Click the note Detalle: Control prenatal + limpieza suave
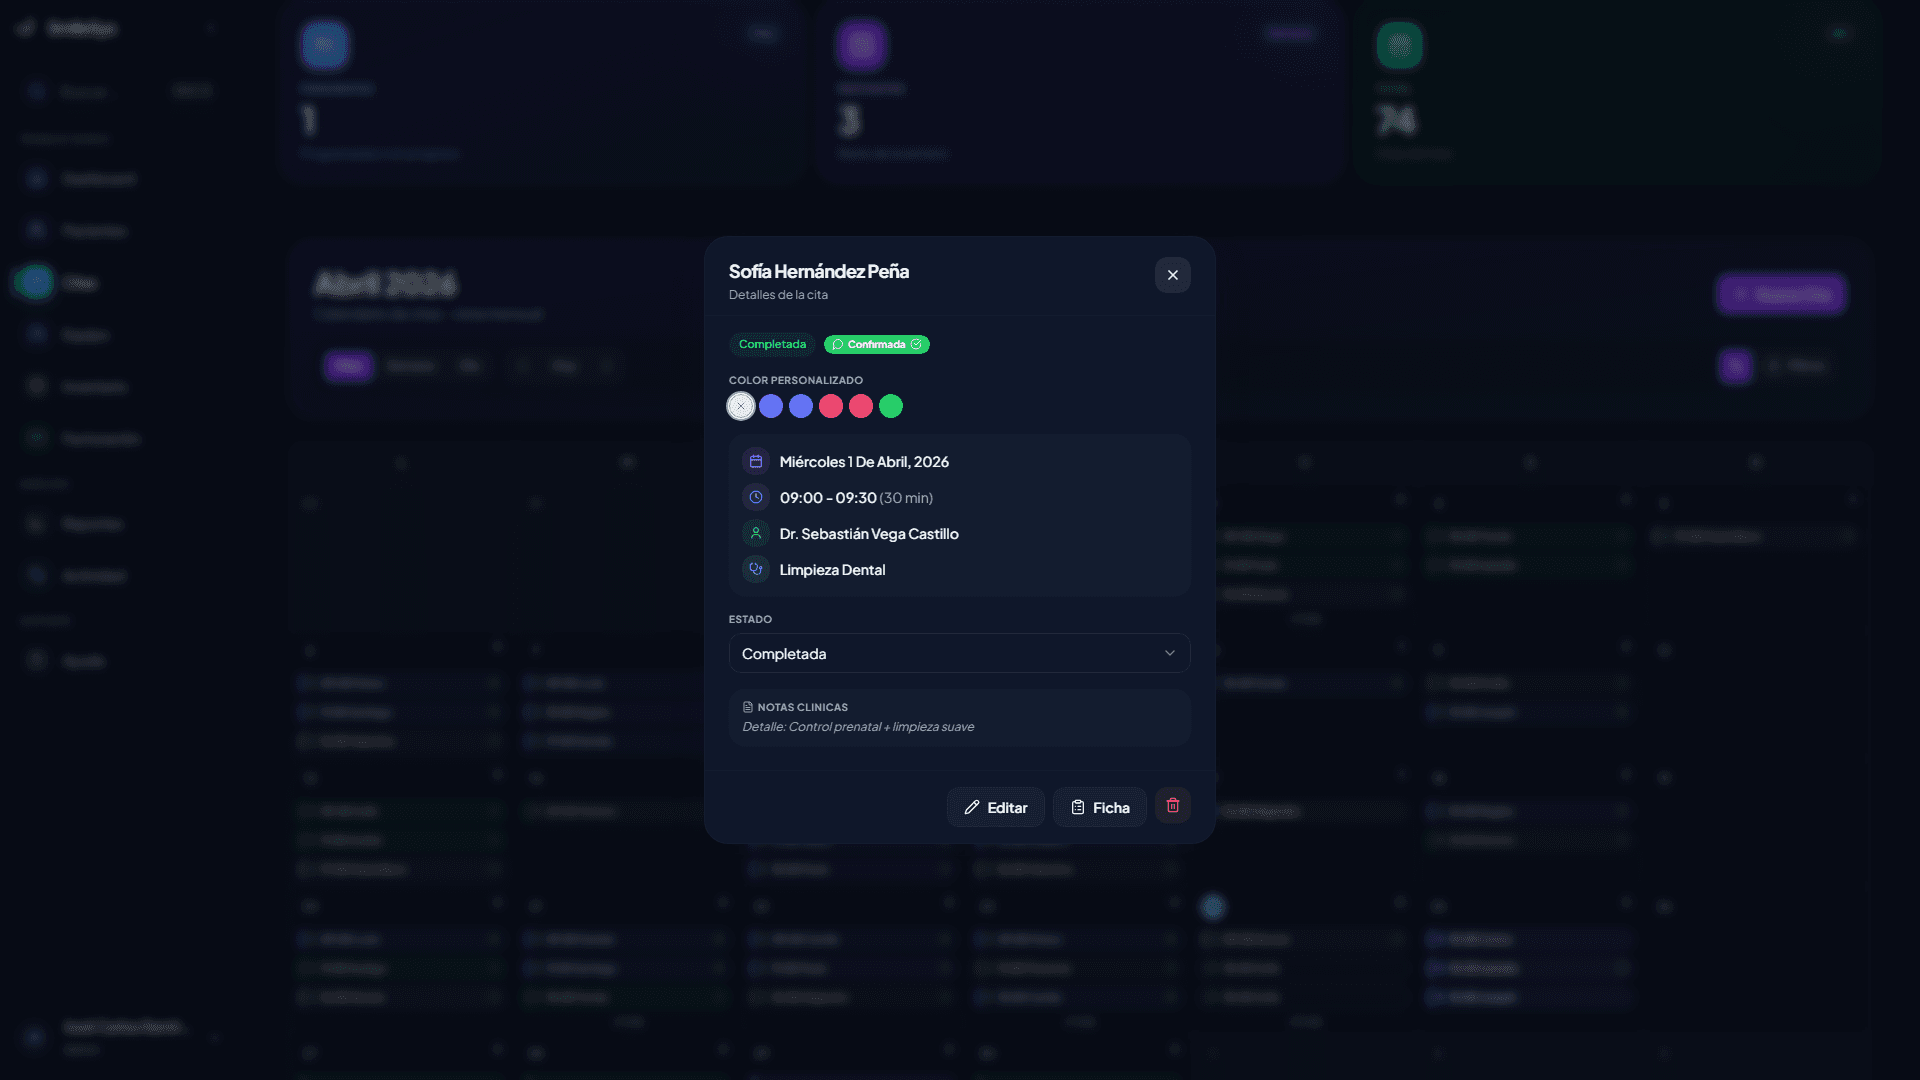Image resolution: width=1920 pixels, height=1080 pixels. point(858,727)
